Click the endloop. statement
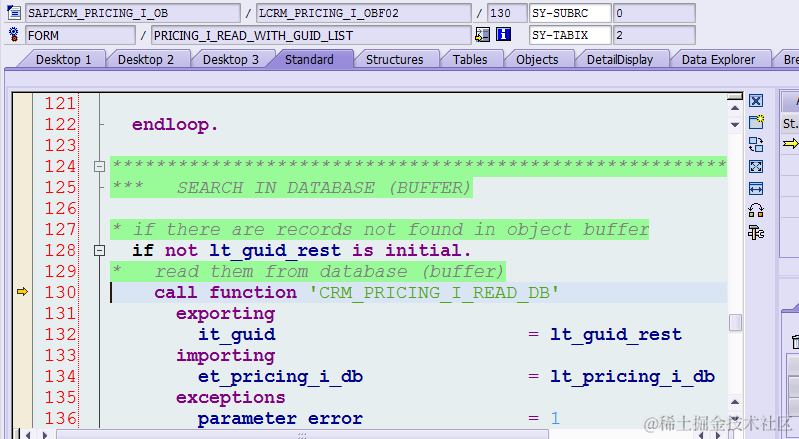The image size is (799, 439). (175, 124)
